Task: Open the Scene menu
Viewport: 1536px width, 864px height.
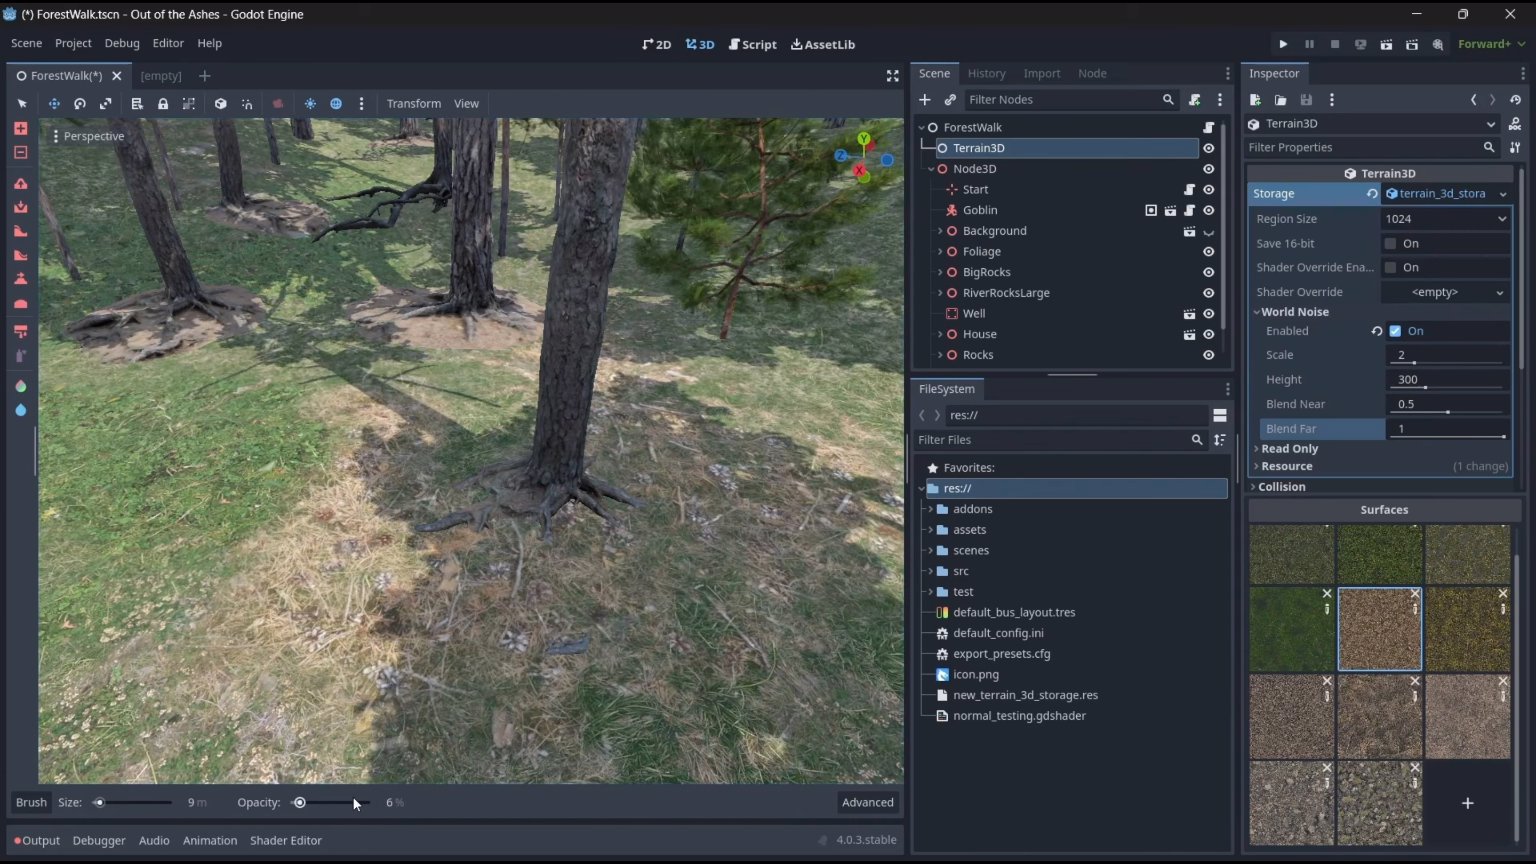Action: click(26, 43)
